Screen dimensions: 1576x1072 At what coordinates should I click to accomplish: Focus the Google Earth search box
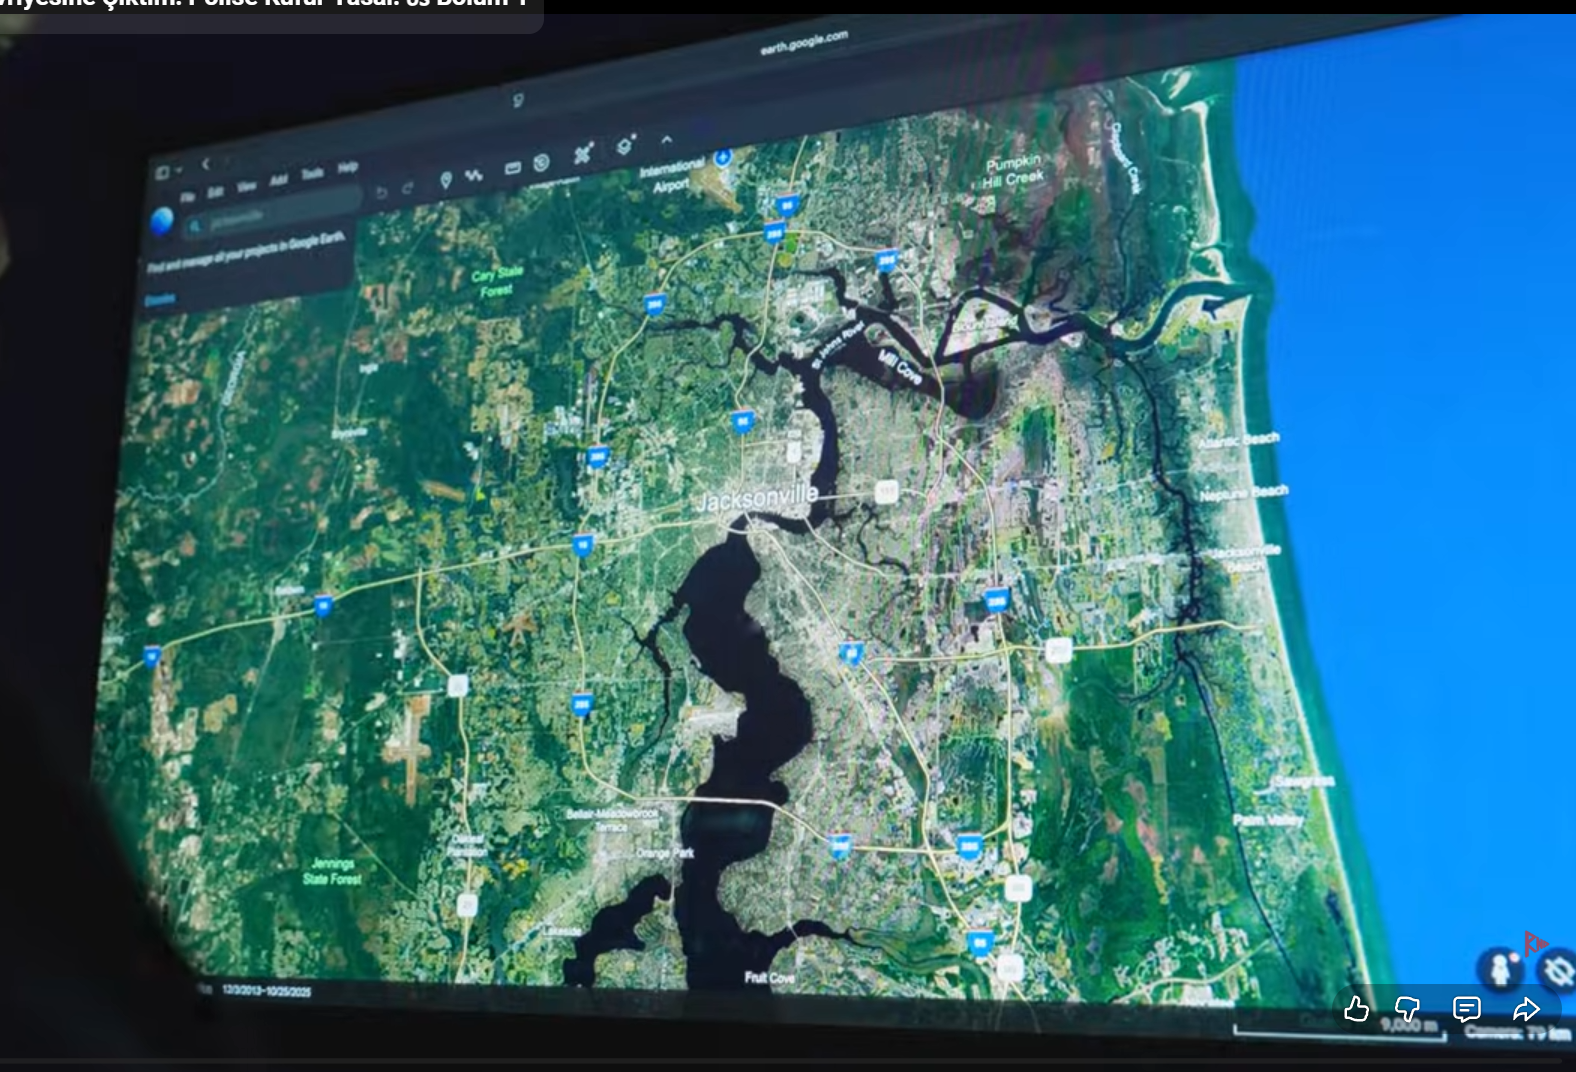coord(272,211)
